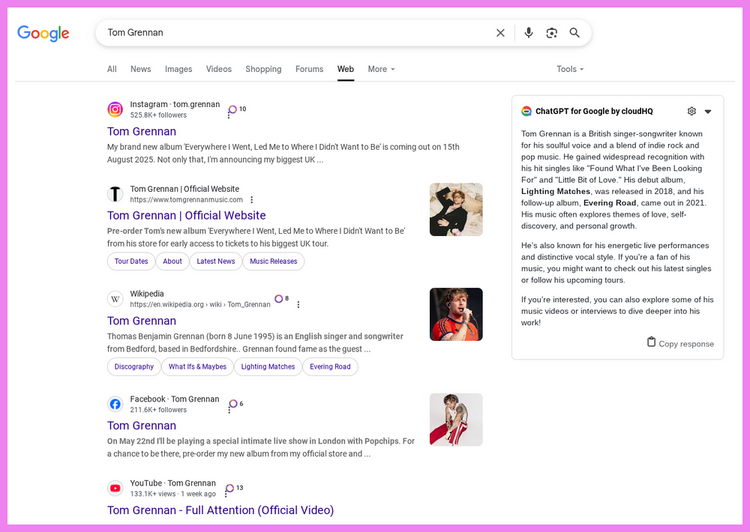Image resolution: width=750 pixels, height=532 pixels.
Task: Open Google Lens image search icon
Action: coord(551,33)
